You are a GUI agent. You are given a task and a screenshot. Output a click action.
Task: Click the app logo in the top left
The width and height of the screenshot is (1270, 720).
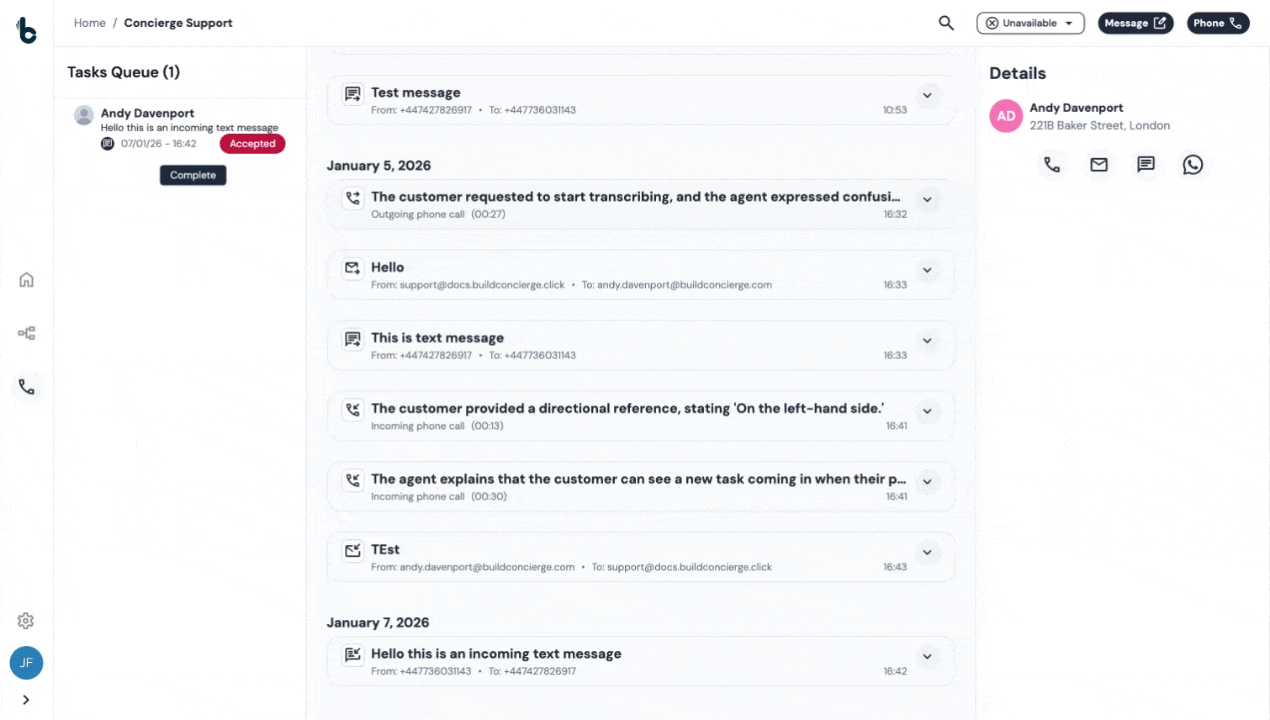click(x=26, y=29)
